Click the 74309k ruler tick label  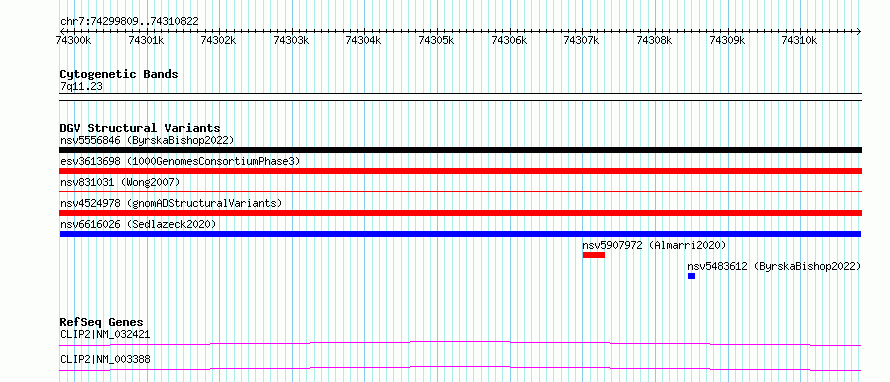click(x=727, y=40)
